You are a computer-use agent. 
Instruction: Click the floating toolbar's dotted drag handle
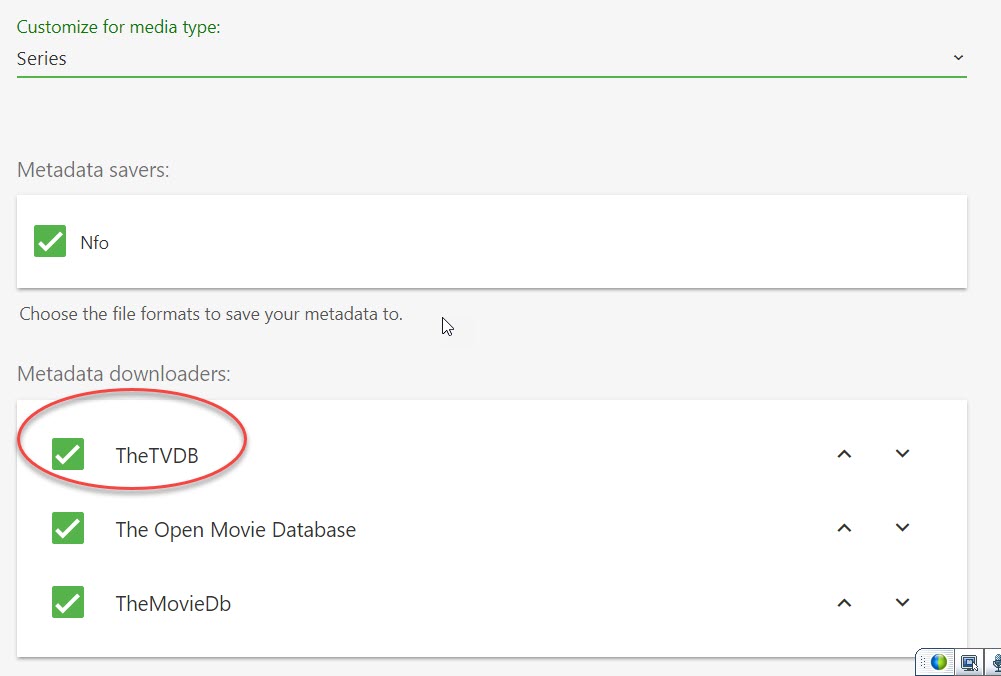click(x=923, y=662)
